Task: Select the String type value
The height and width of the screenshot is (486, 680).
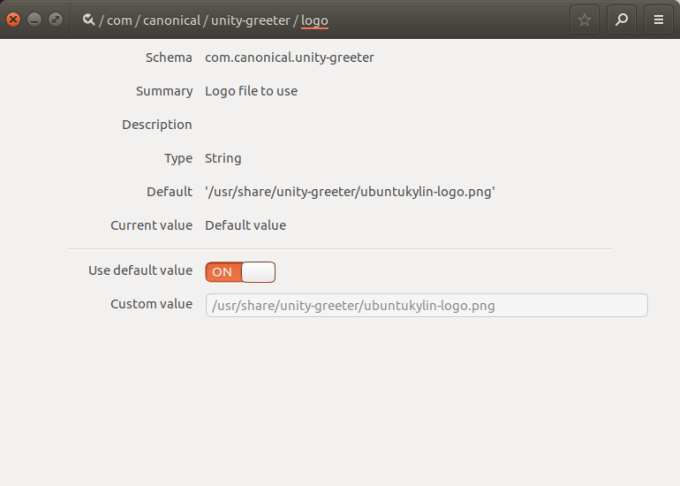Action: [x=223, y=158]
